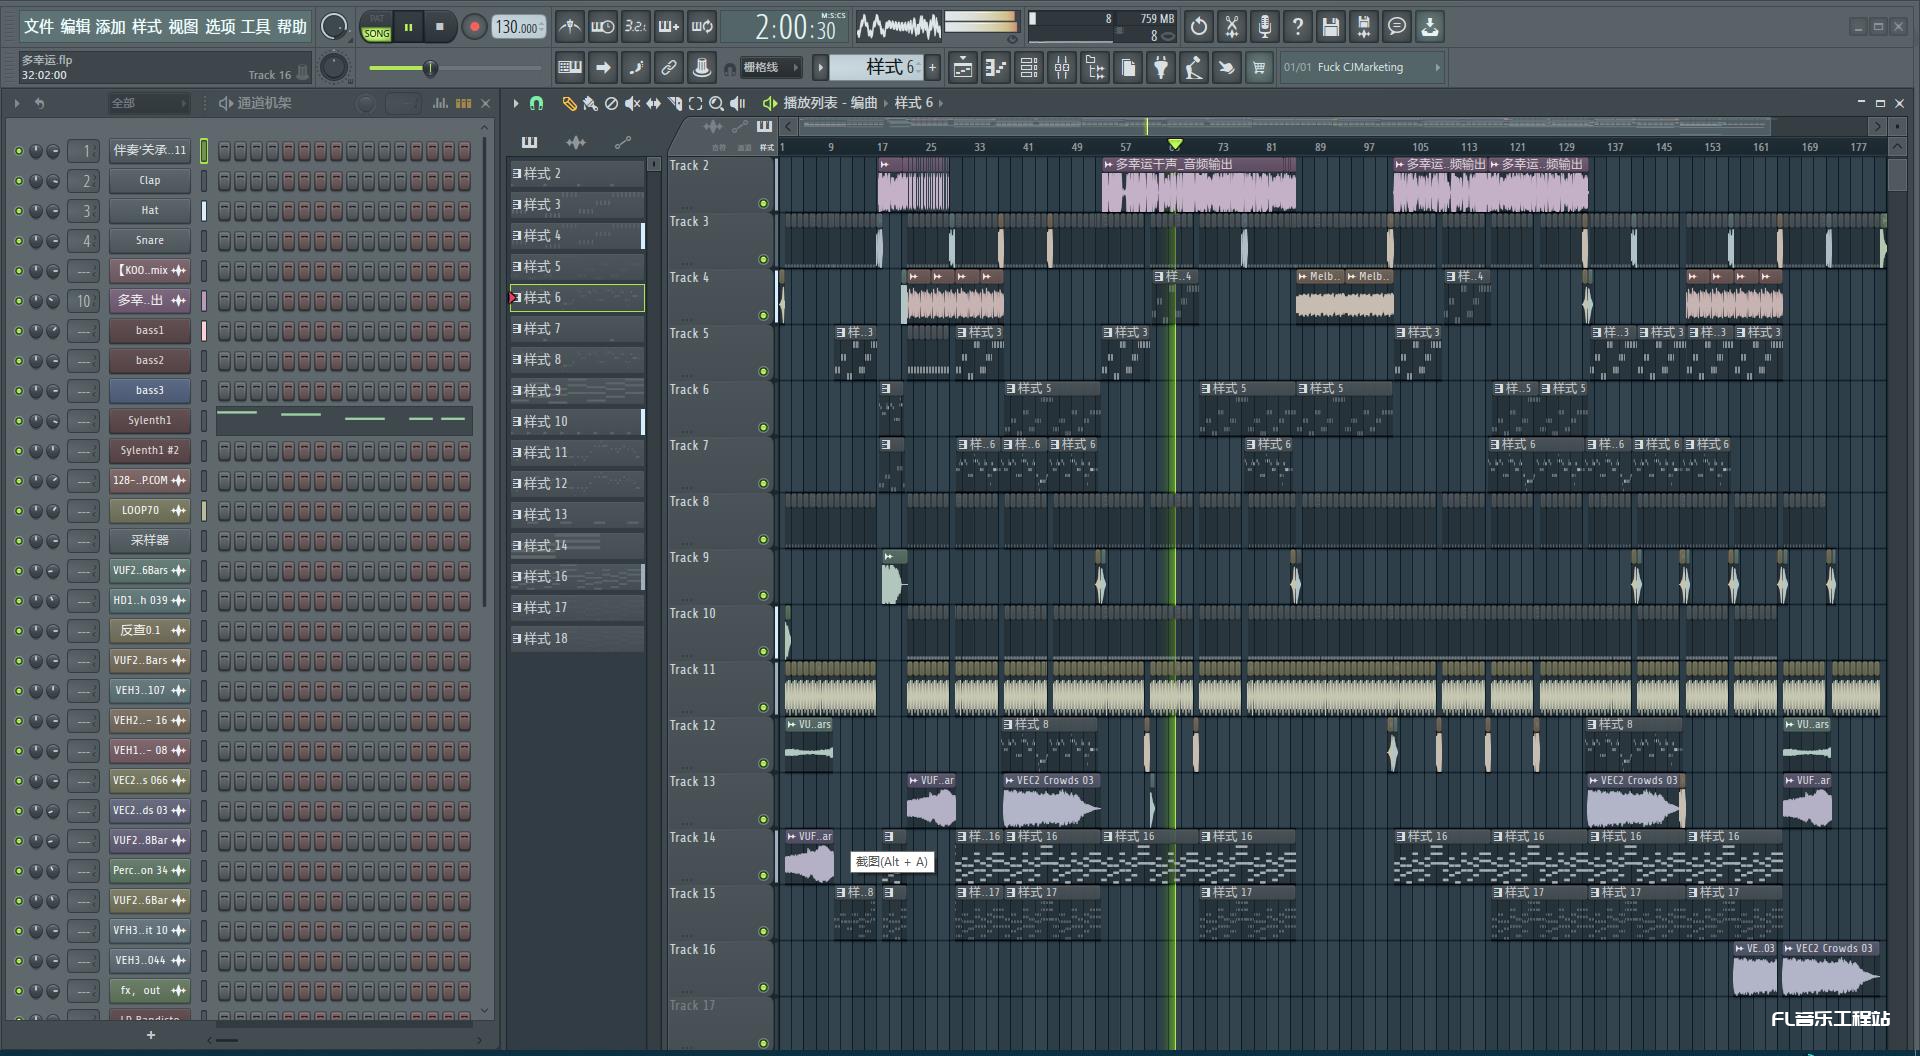The image size is (1920, 1056).
Task: Mute playlist Track 14
Action: [764, 876]
